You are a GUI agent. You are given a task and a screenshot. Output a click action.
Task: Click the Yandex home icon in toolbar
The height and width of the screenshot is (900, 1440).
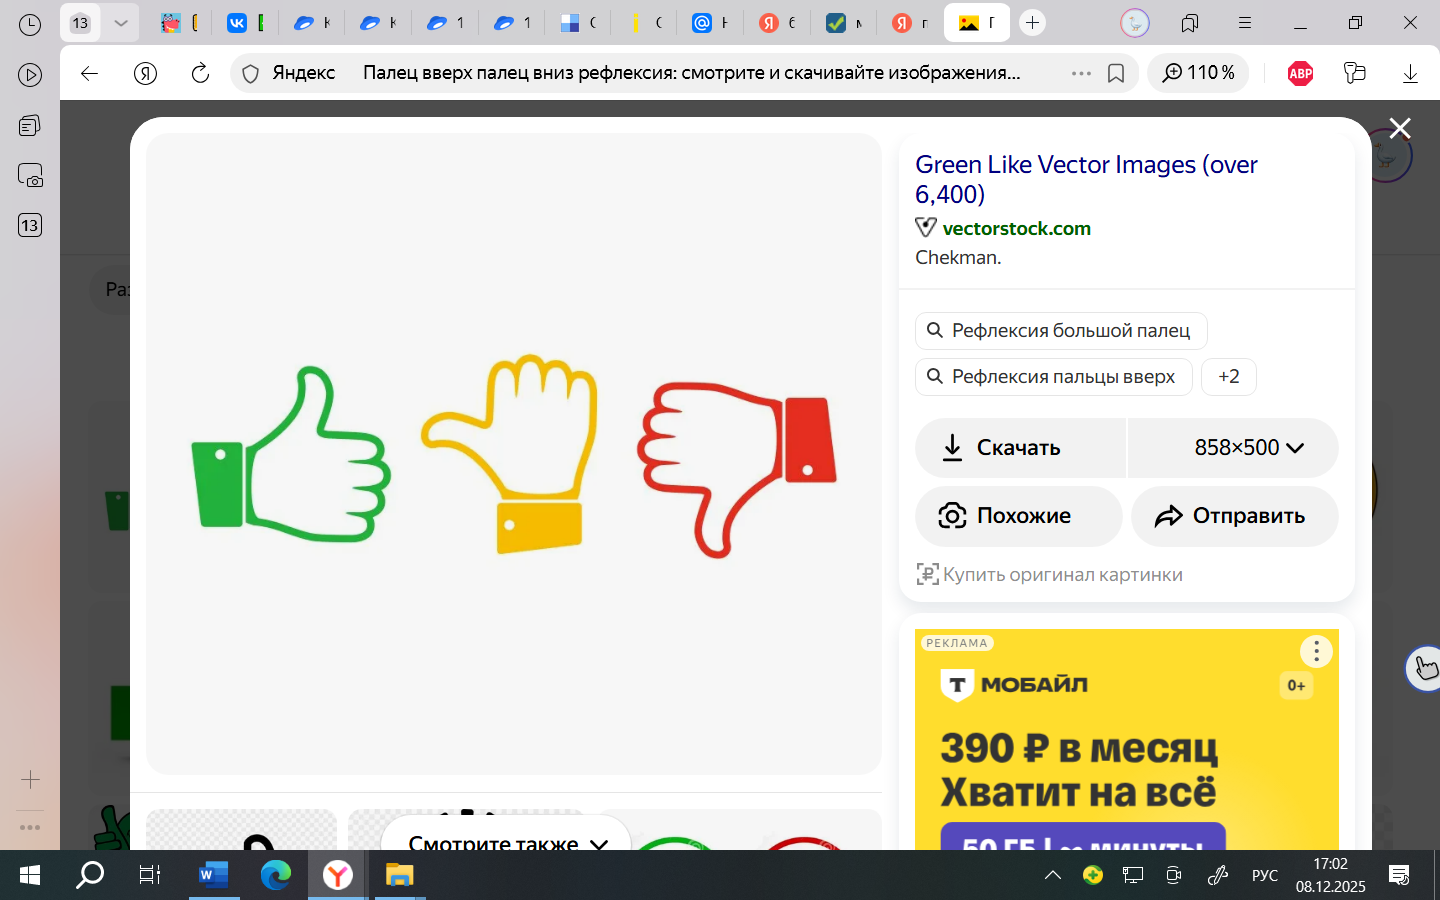145,73
